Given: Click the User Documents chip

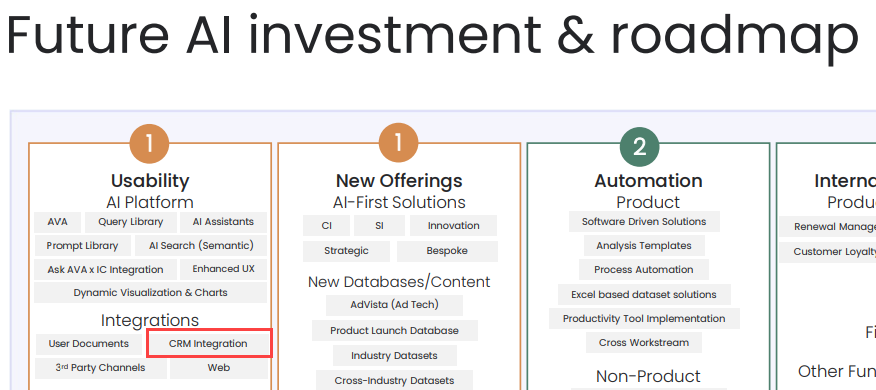Looking at the screenshot, I should click(x=88, y=344).
